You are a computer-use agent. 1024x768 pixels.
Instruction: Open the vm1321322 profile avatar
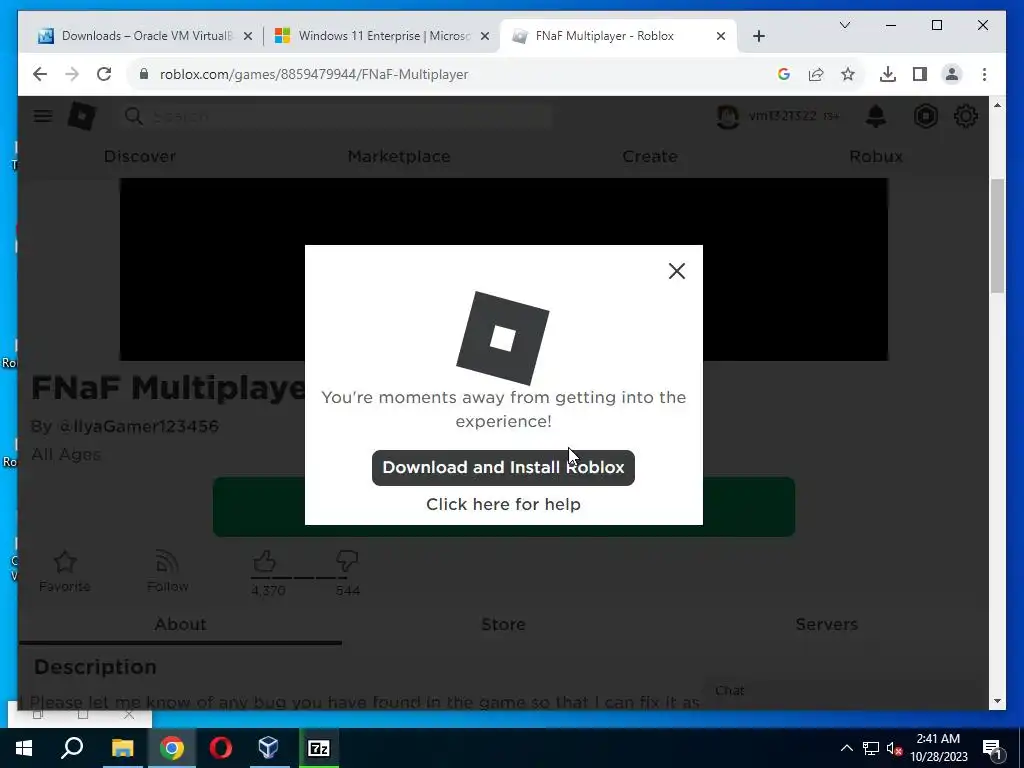[x=728, y=116]
